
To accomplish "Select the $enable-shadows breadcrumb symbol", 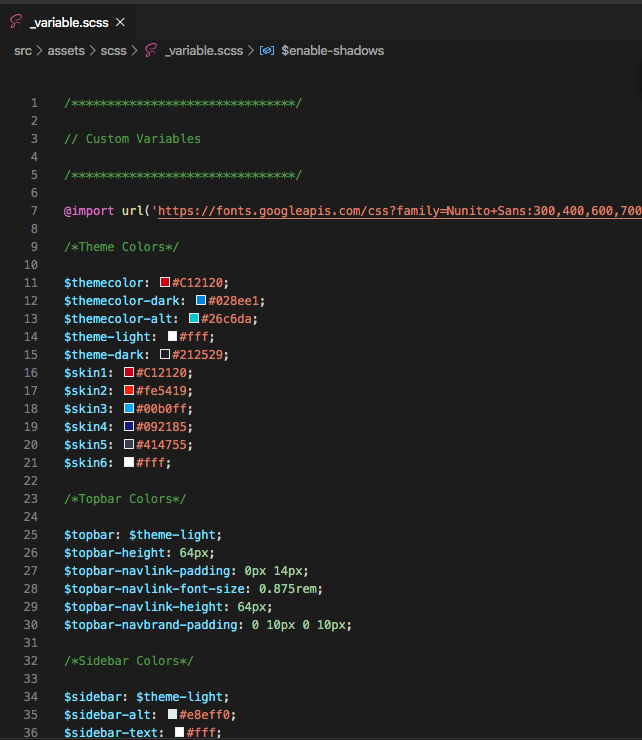I will [332, 50].
